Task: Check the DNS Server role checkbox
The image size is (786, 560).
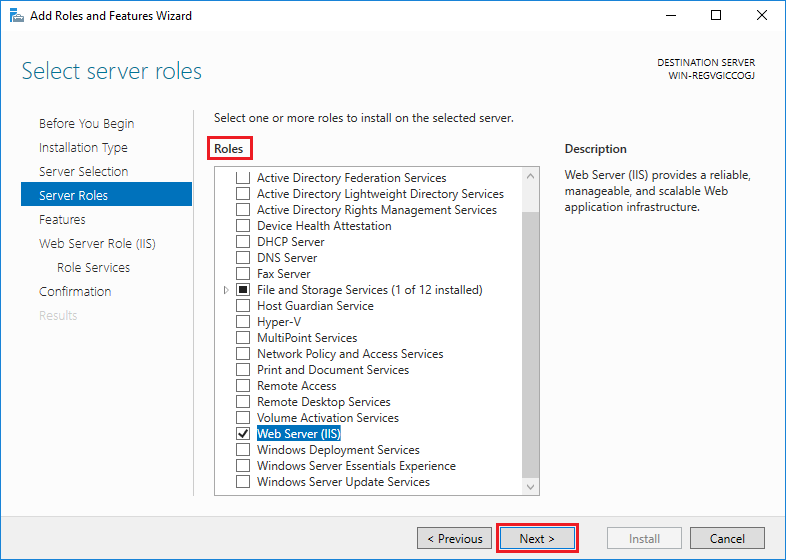Action: tap(242, 258)
